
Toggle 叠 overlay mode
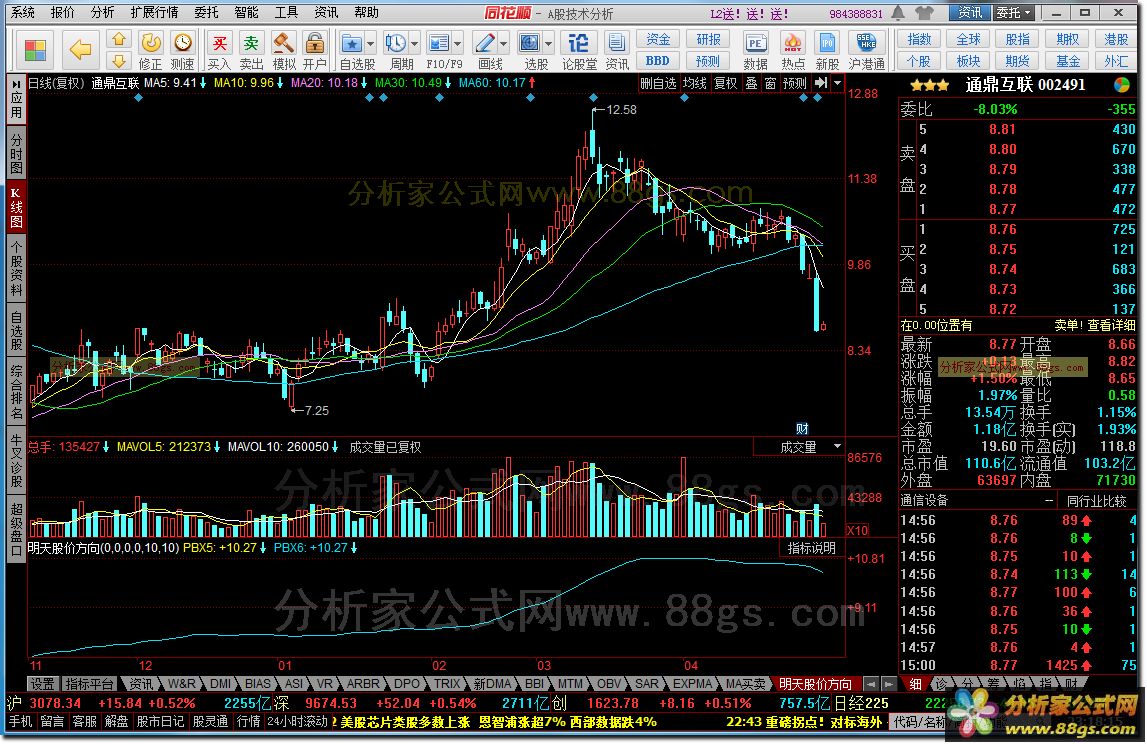[x=751, y=83]
